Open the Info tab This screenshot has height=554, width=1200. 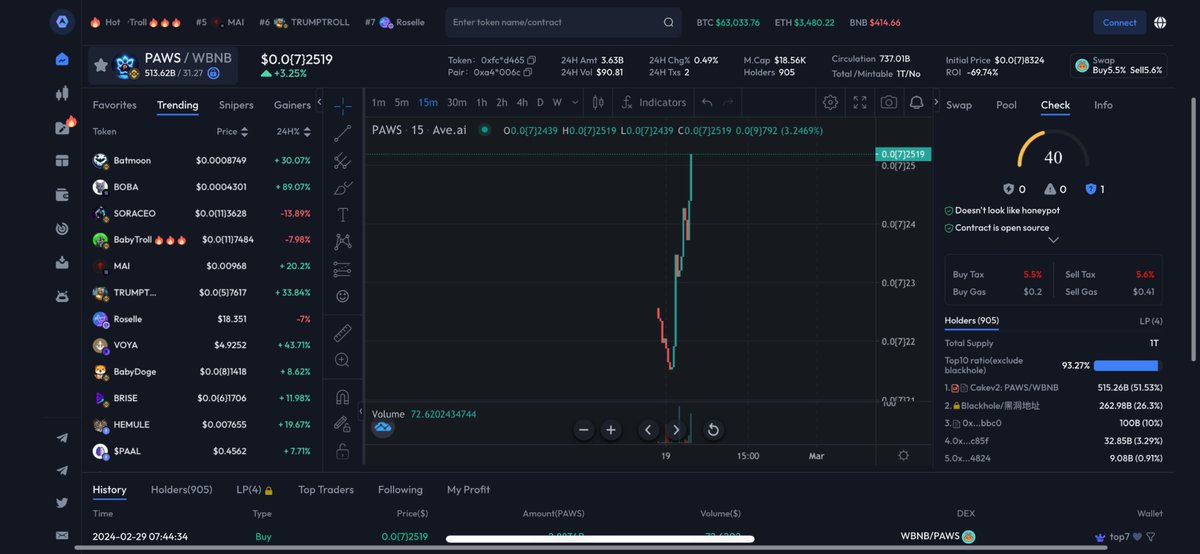pos(1103,105)
